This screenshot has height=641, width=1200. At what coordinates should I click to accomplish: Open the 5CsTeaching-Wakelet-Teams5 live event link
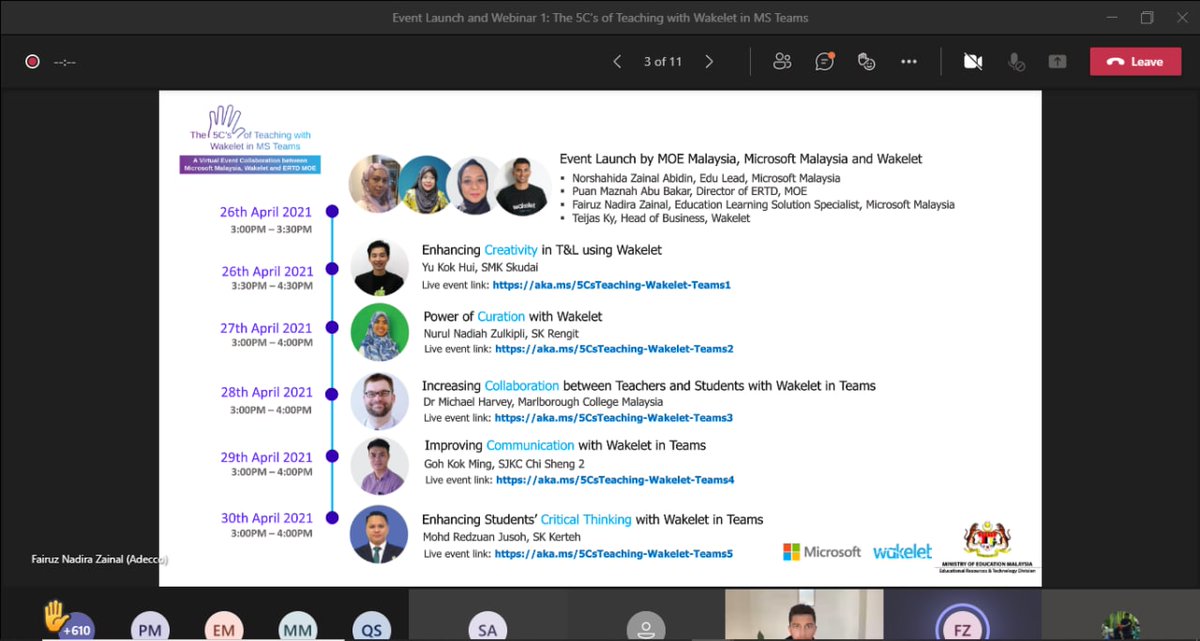[x=613, y=554]
